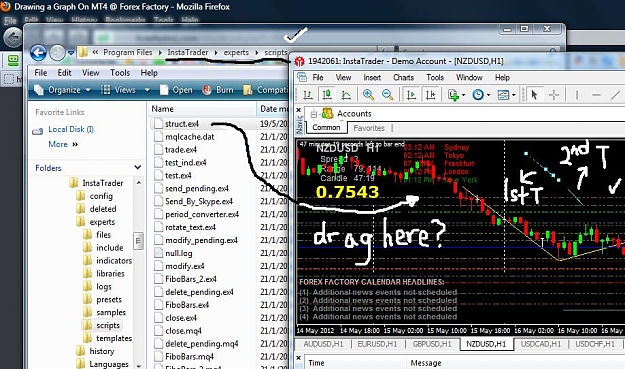The image size is (625, 369).
Task: Open InstaTrader's Charts menu
Action: (x=403, y=77)
